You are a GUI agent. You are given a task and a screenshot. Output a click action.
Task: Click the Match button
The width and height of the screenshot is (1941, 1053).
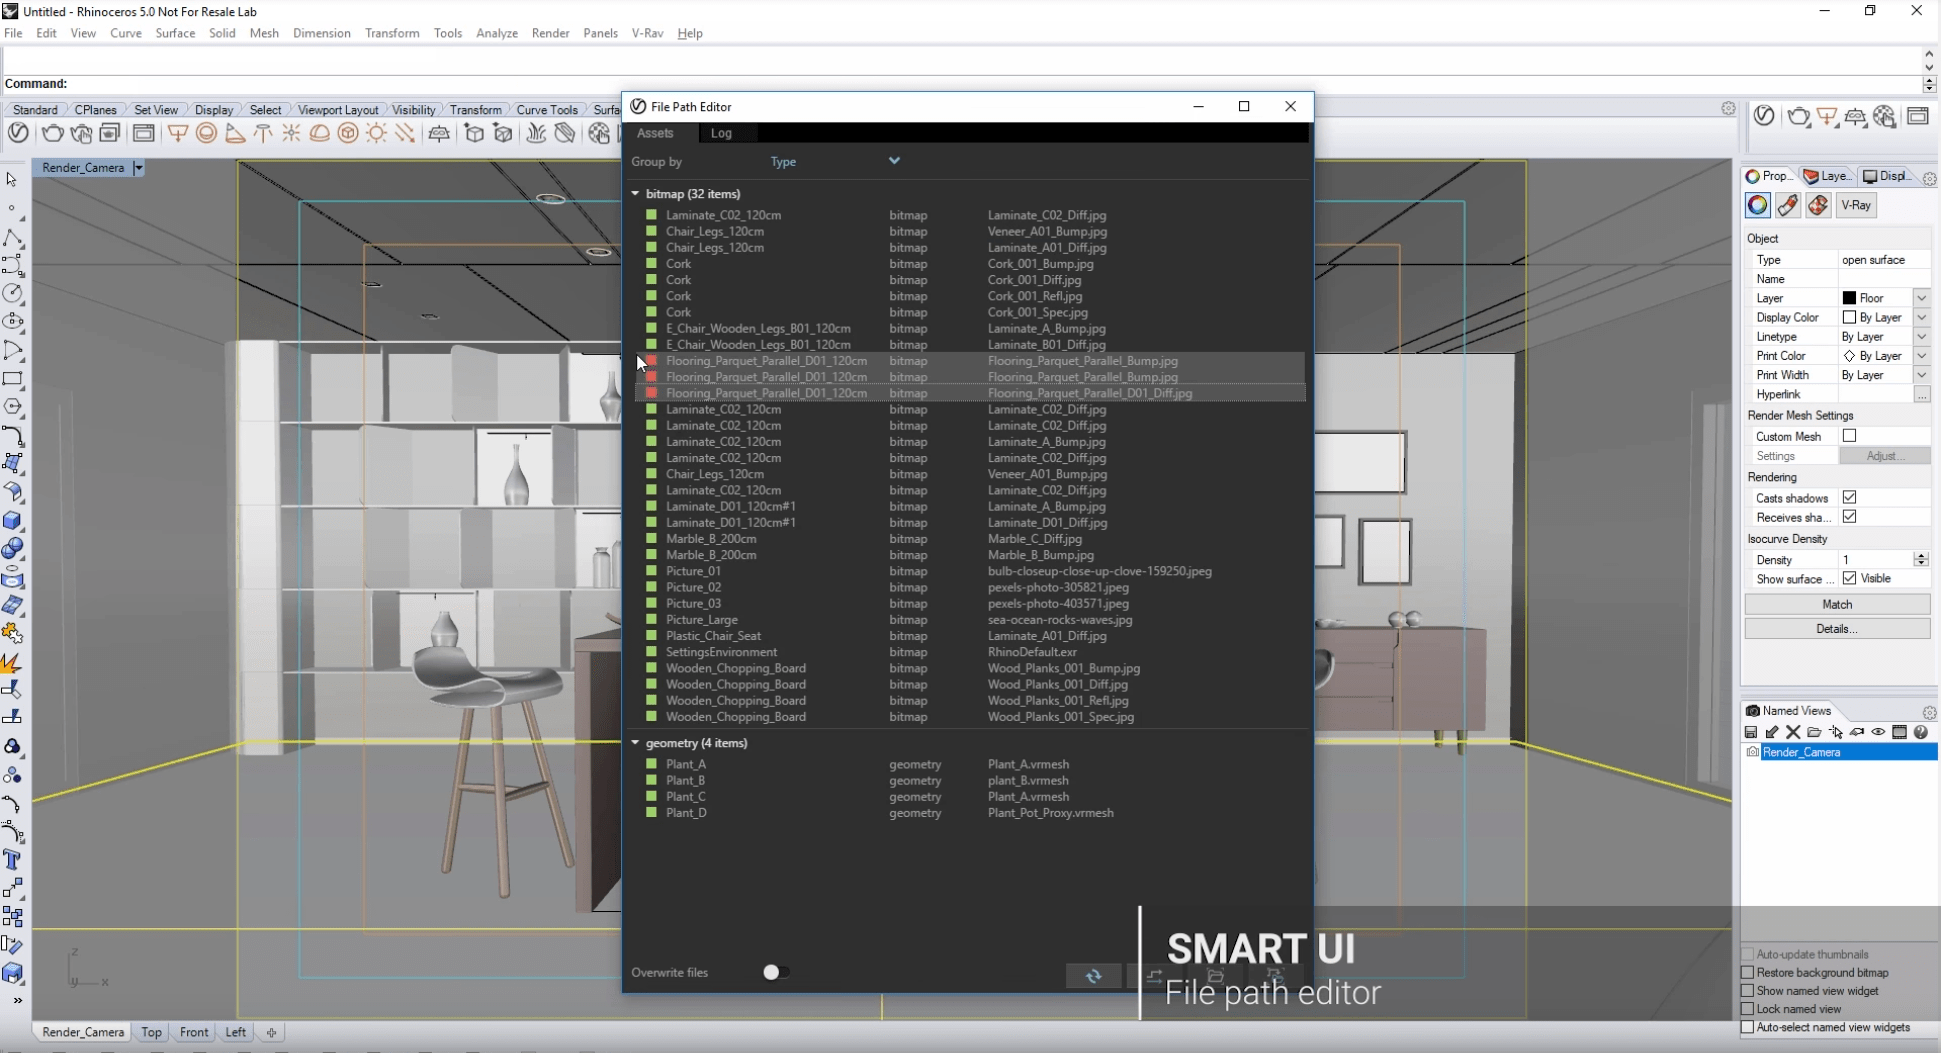(x=1837, y=604)
